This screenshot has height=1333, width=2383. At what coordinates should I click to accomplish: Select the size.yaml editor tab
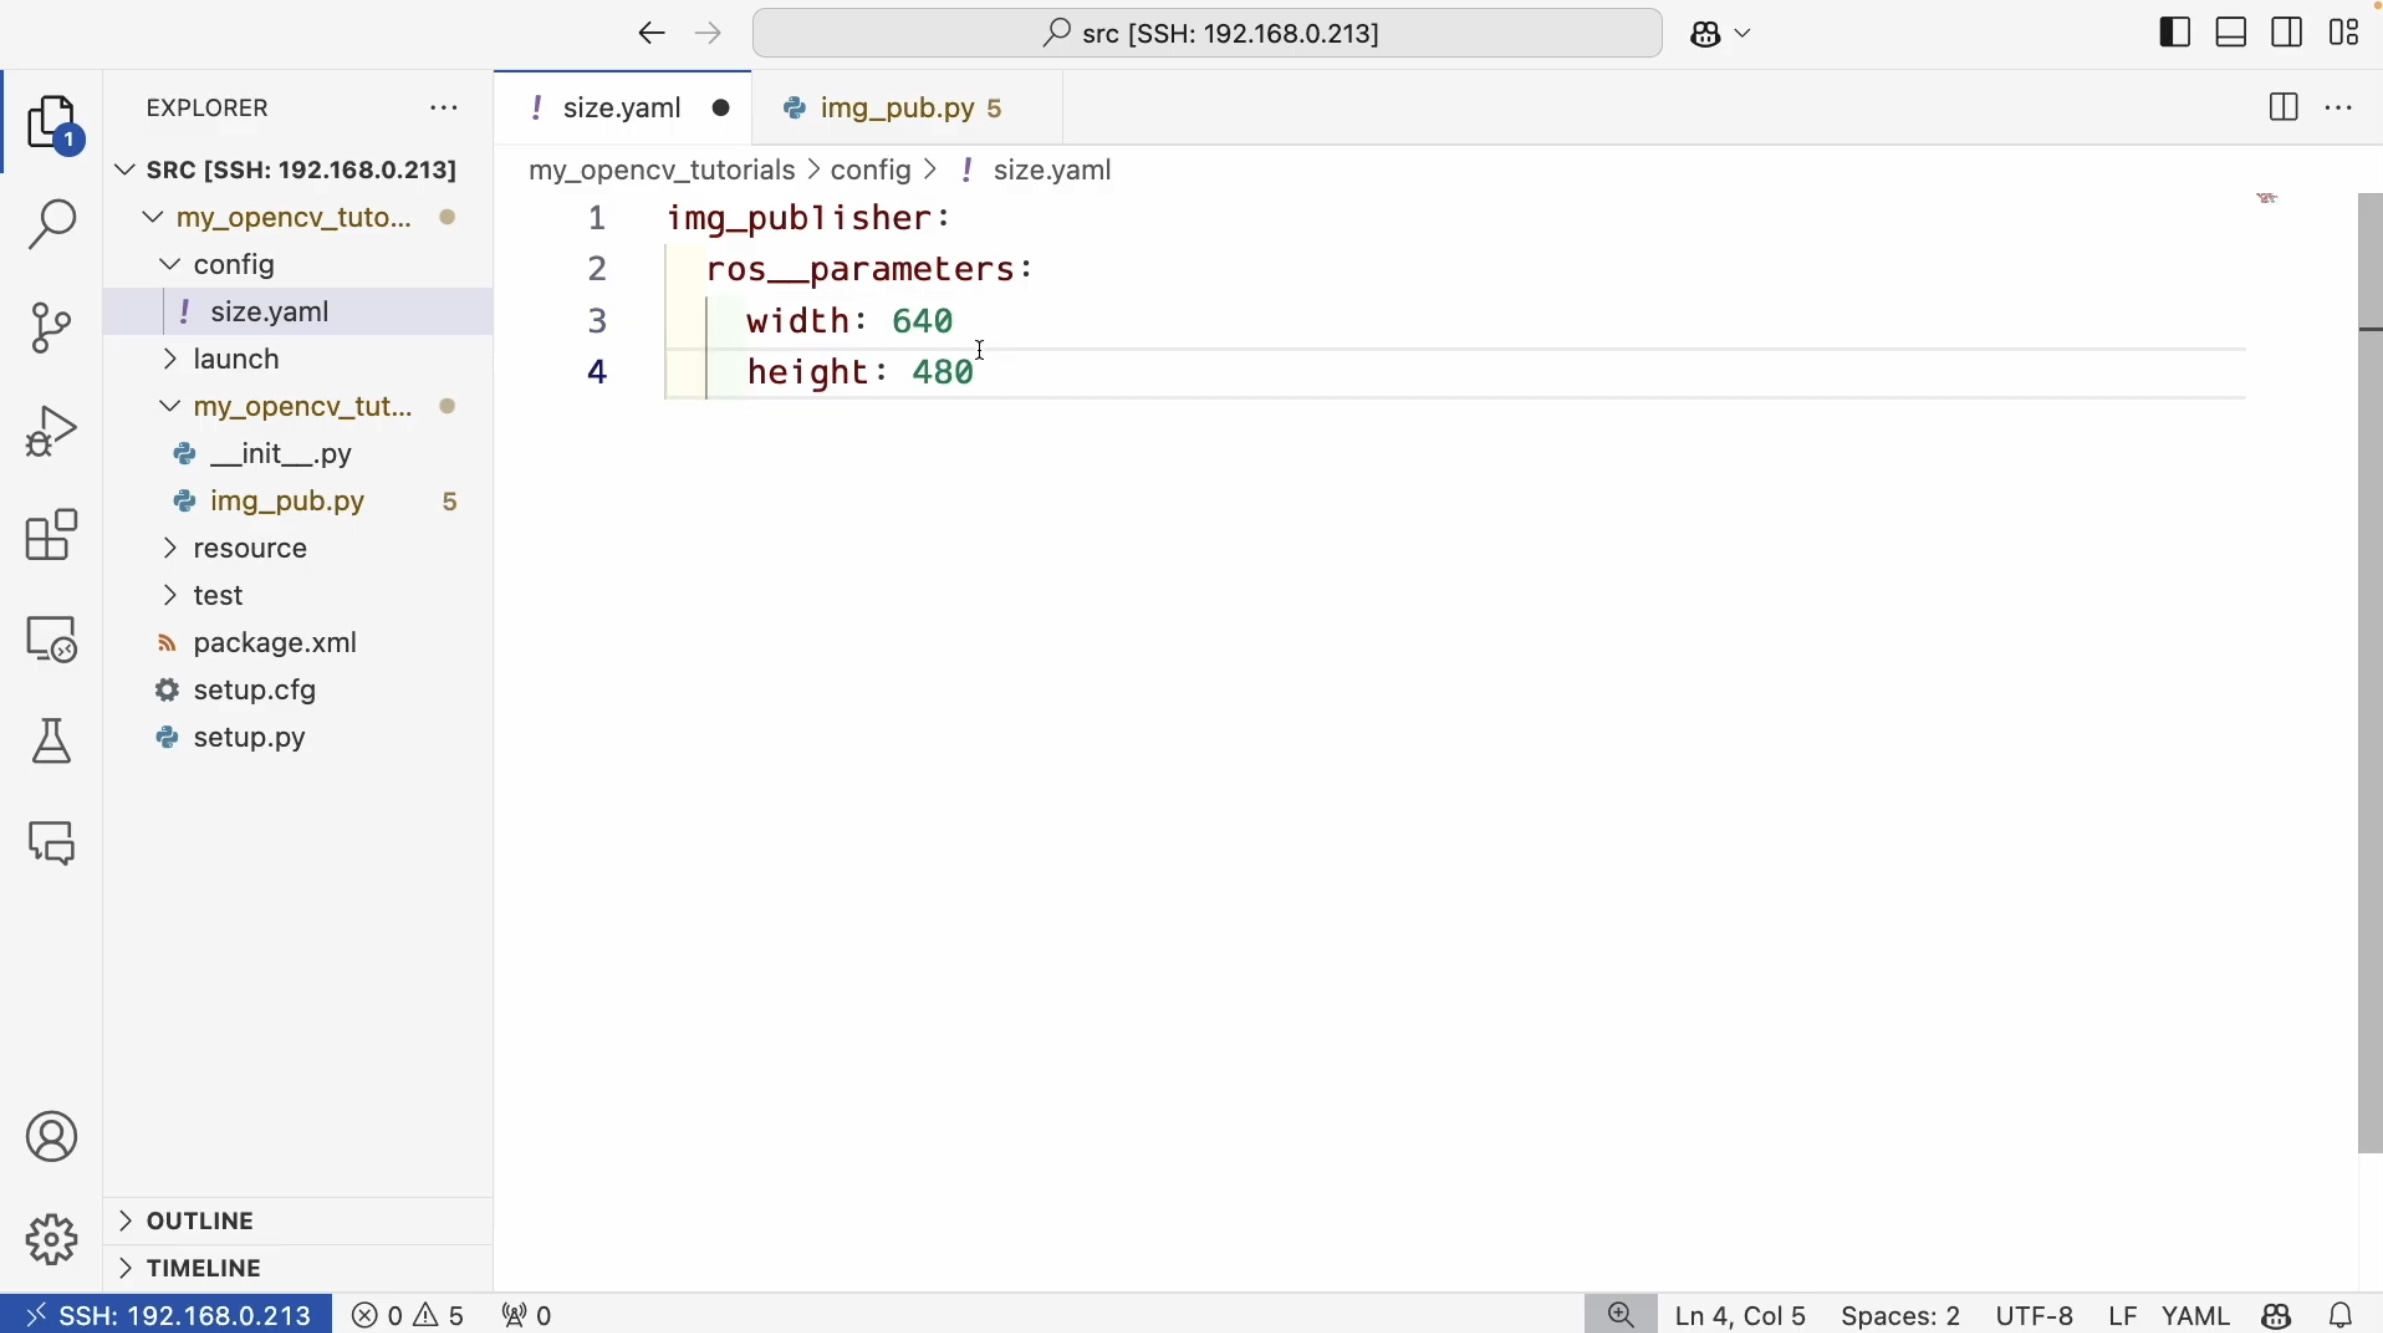pos(621,108)
